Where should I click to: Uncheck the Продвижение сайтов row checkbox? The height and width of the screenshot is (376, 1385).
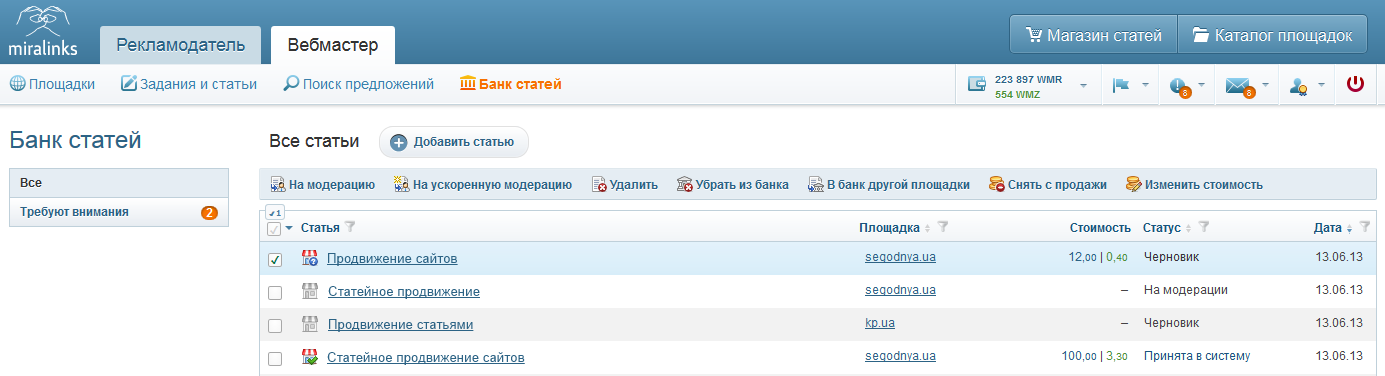[275, 260]
